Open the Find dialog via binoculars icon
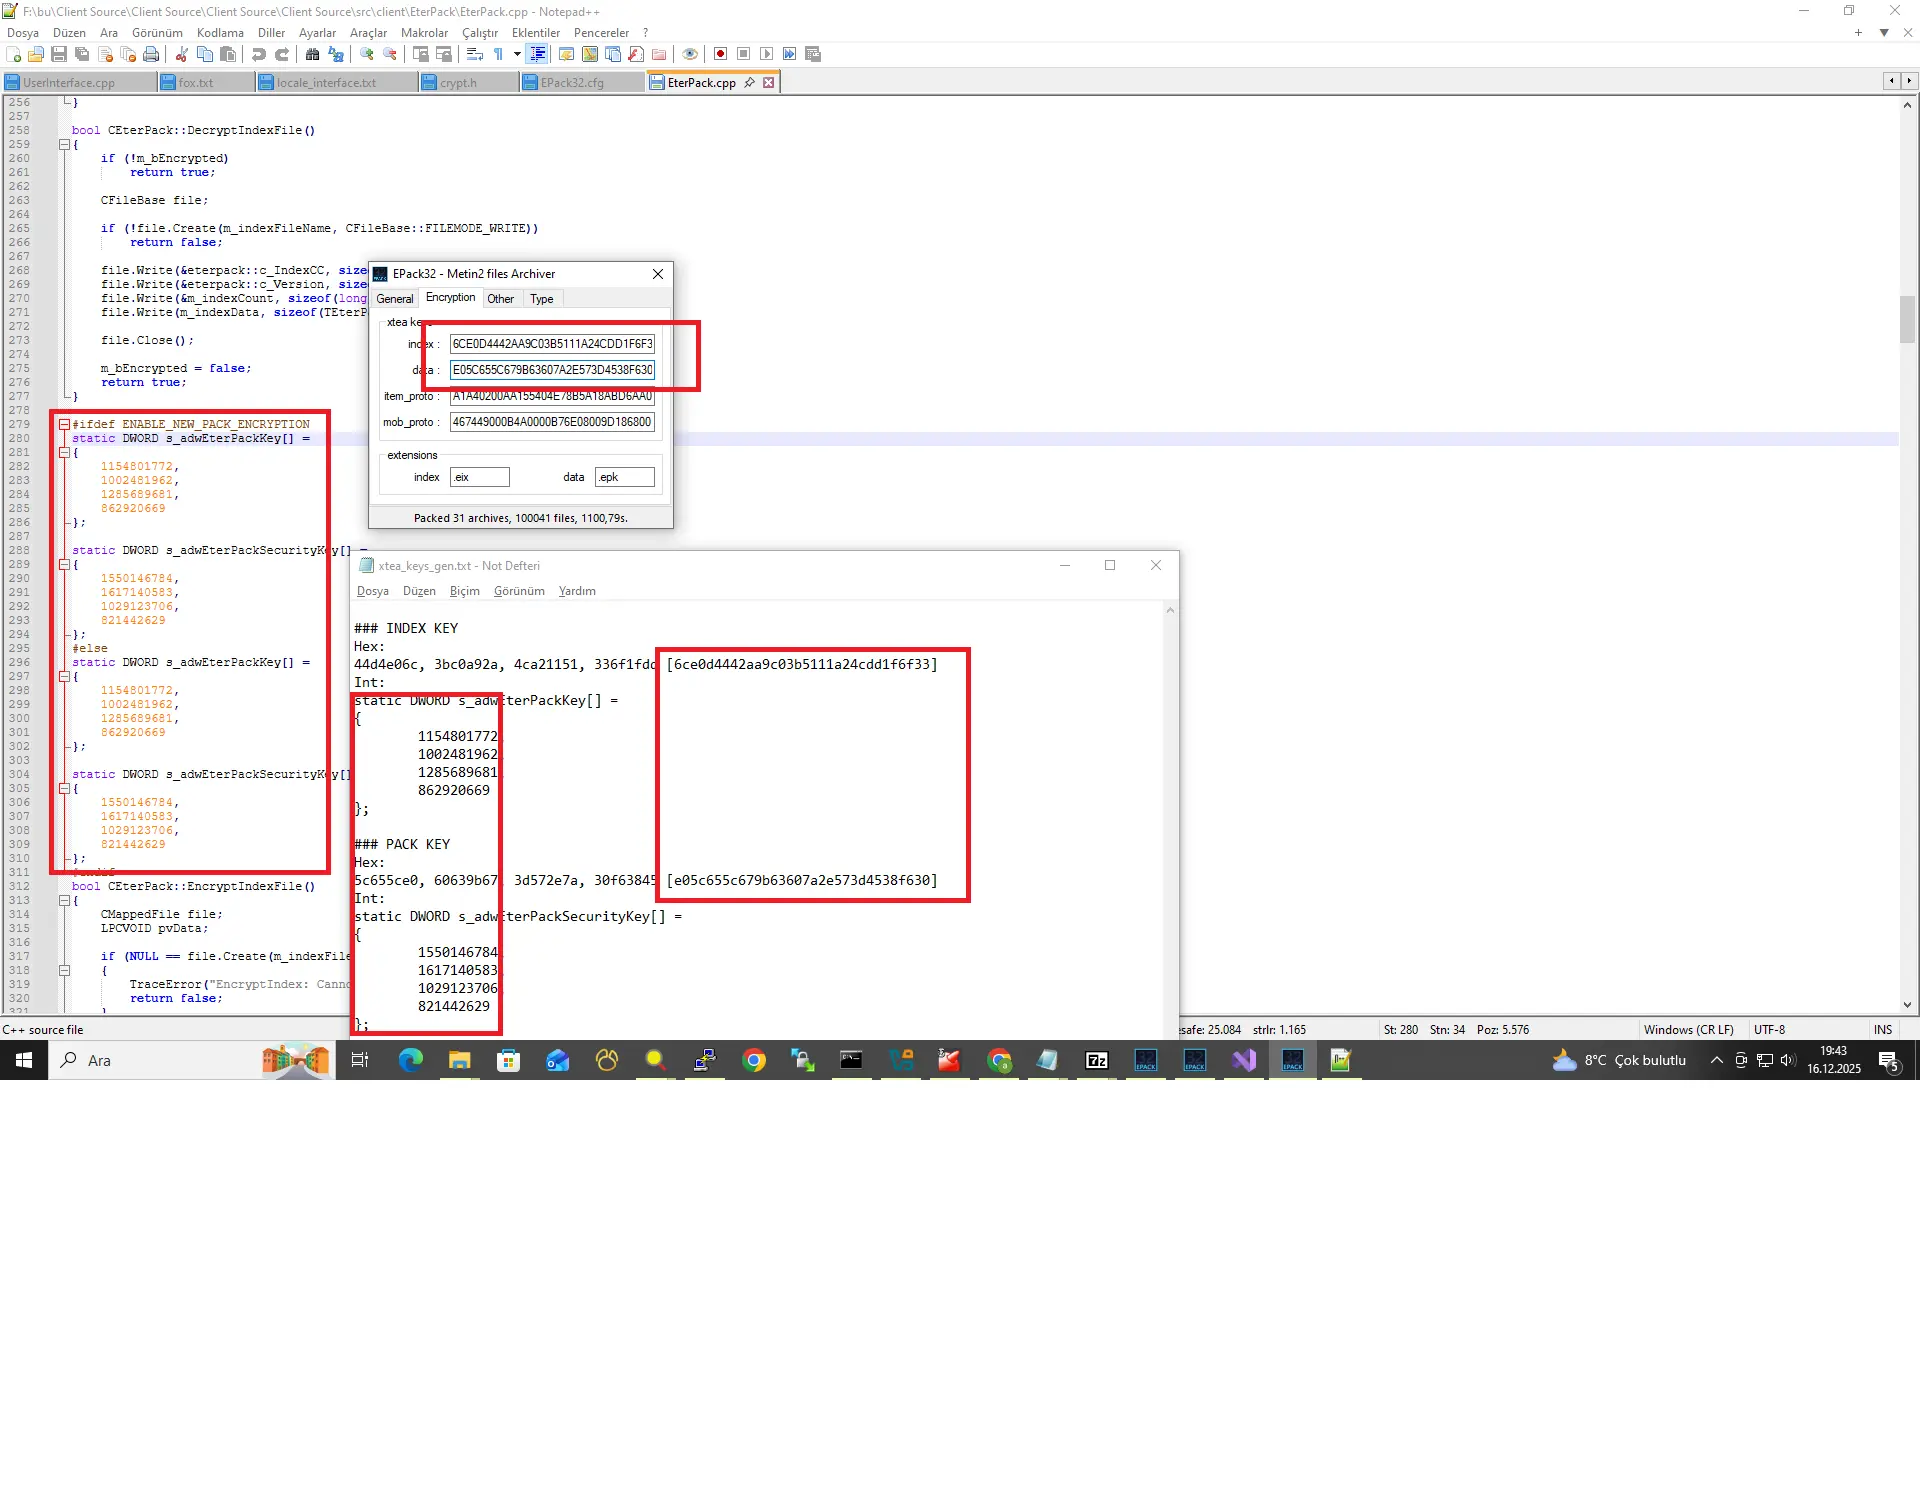The height and width of the screenshot is (1500, 1920). coord(314,54)
